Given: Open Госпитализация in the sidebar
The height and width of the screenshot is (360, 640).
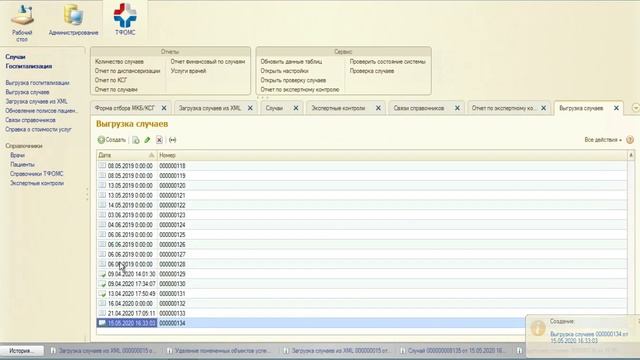Looking at the screenshot, I should (x=29, y=66).
